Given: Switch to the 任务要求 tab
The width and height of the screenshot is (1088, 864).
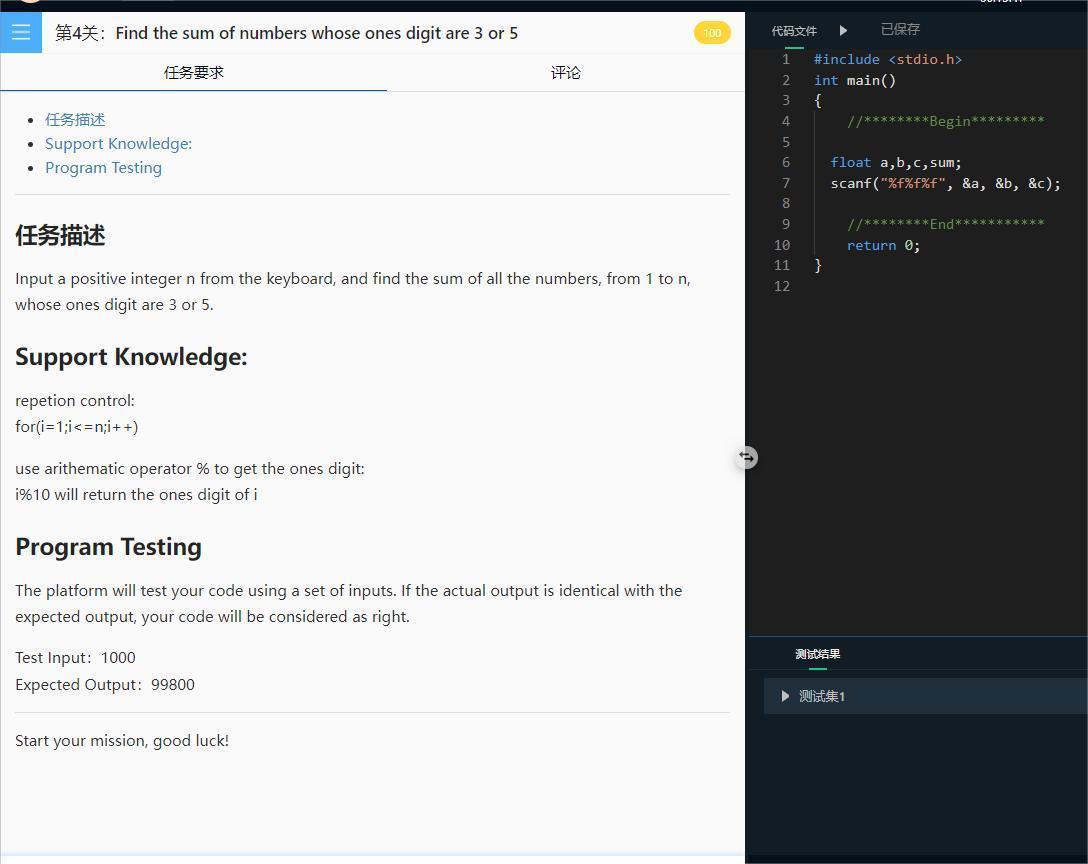Looking at the screenshot, I should tap(194, 72).
